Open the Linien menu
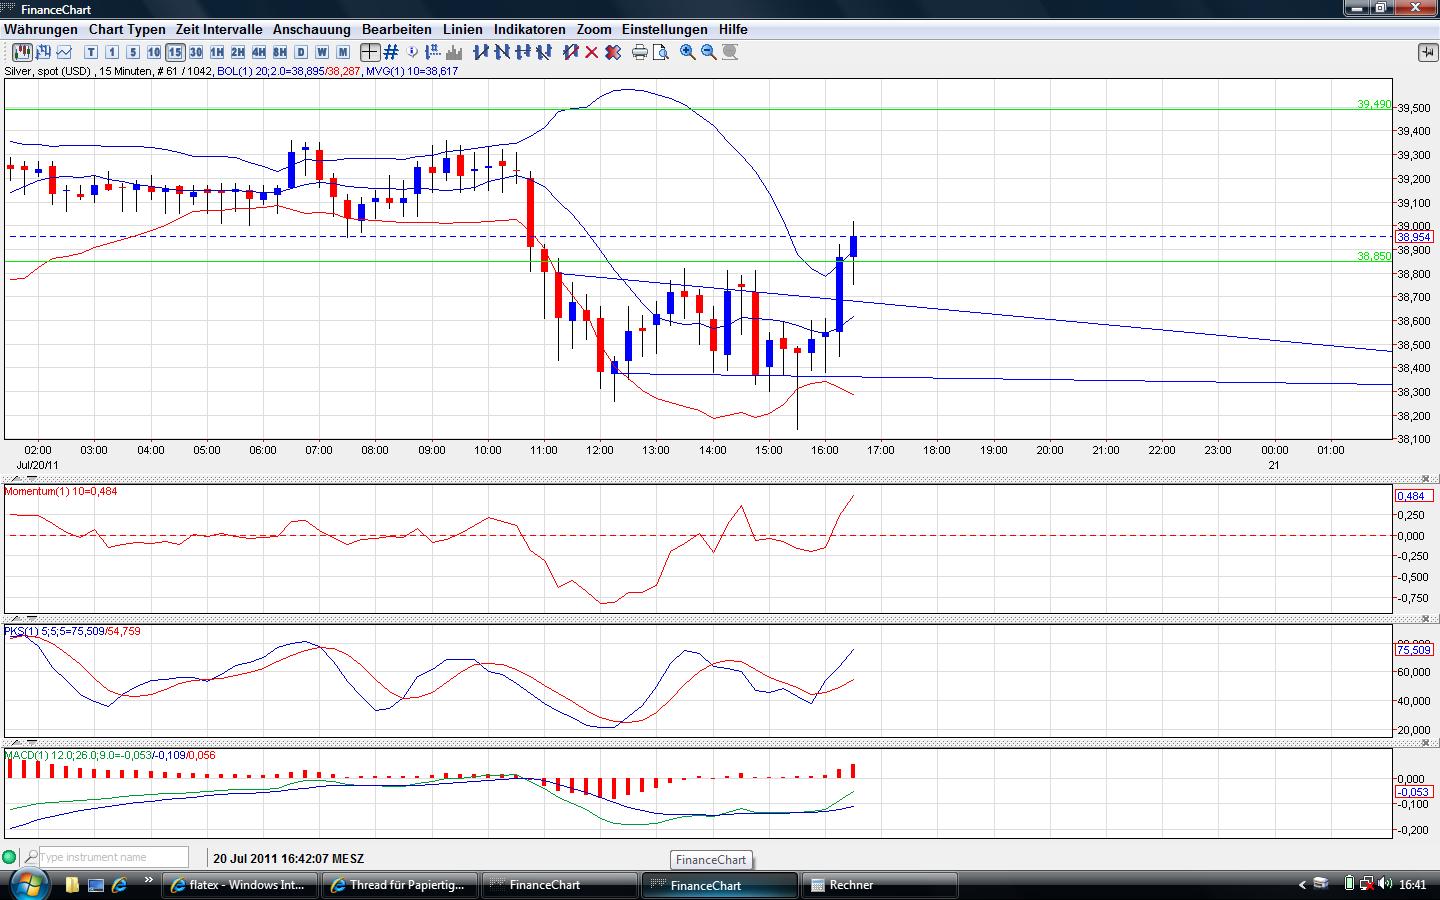 pos(463,30)
